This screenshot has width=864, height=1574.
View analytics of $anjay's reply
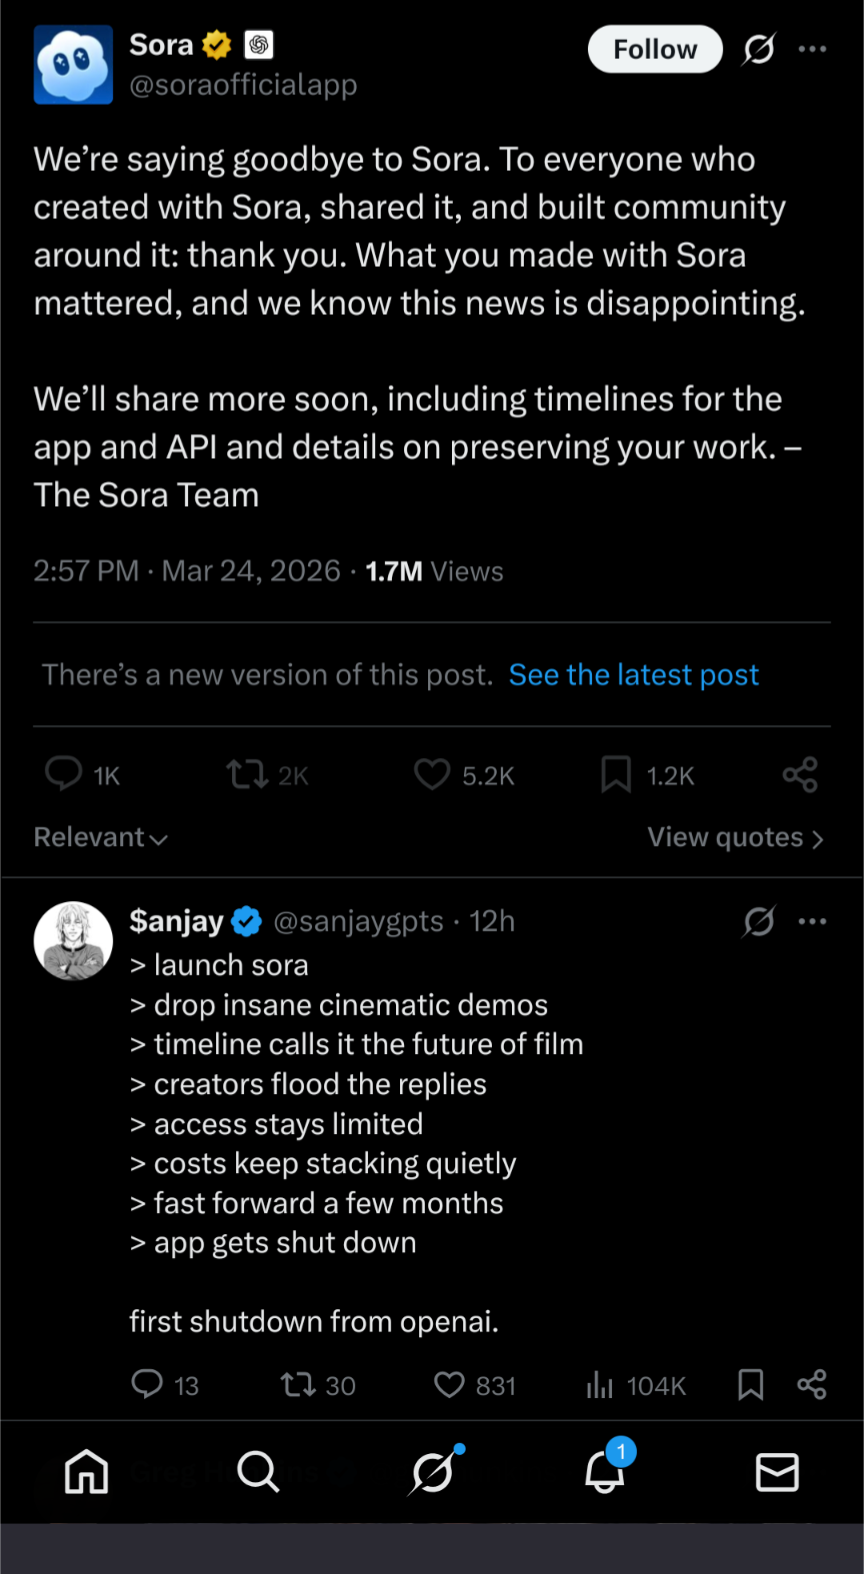pyautogui.click(x=600, y=1385)
